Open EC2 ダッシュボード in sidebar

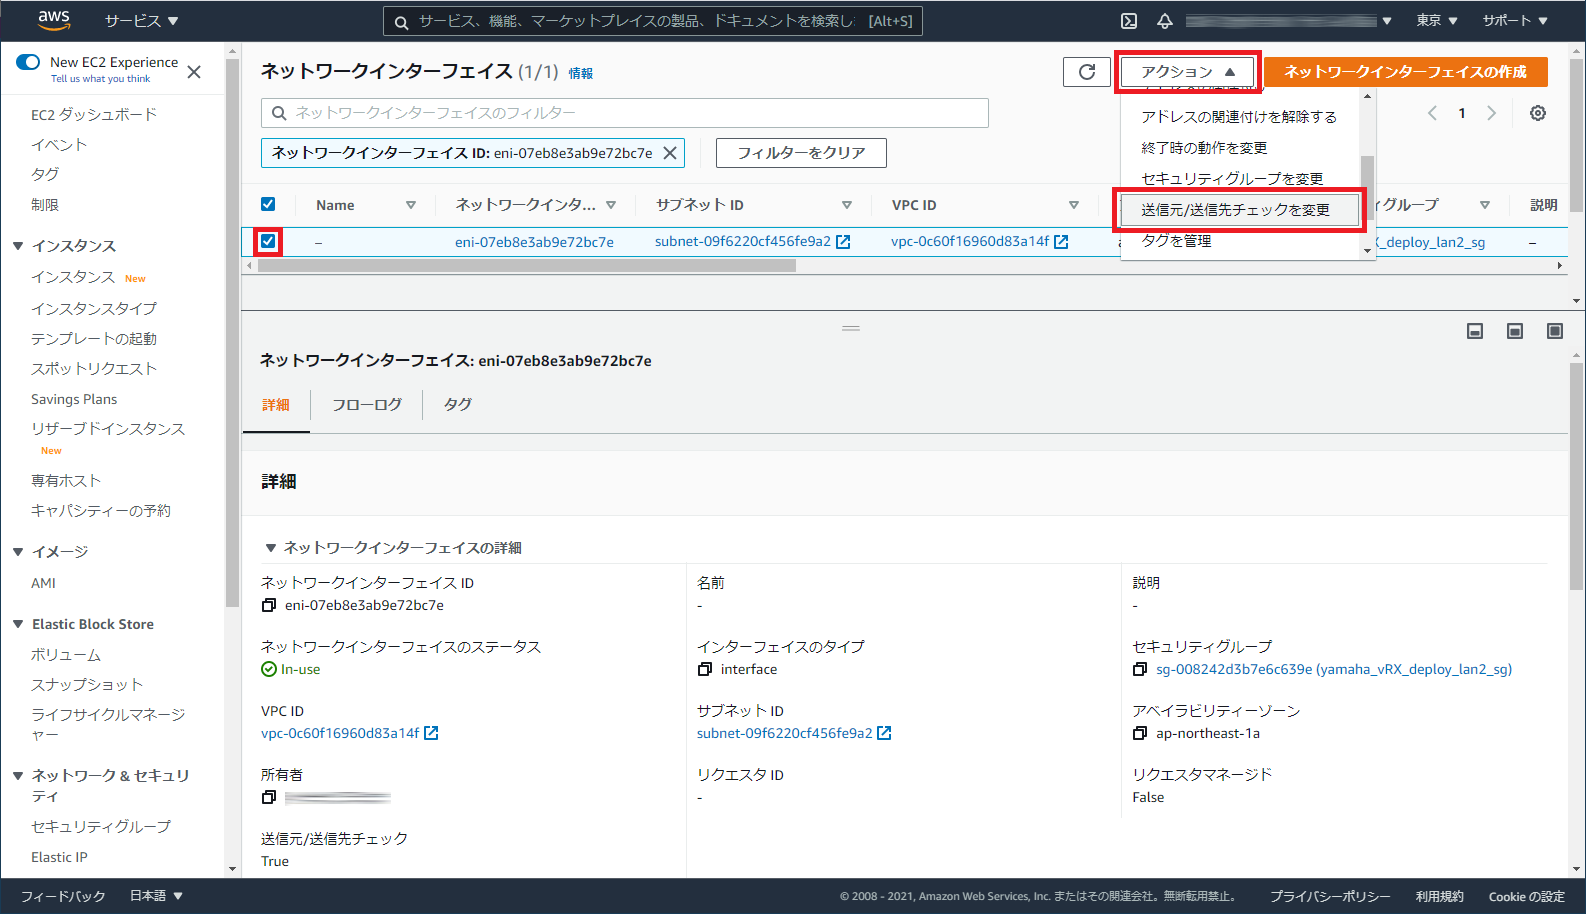[x=94, y=115]
